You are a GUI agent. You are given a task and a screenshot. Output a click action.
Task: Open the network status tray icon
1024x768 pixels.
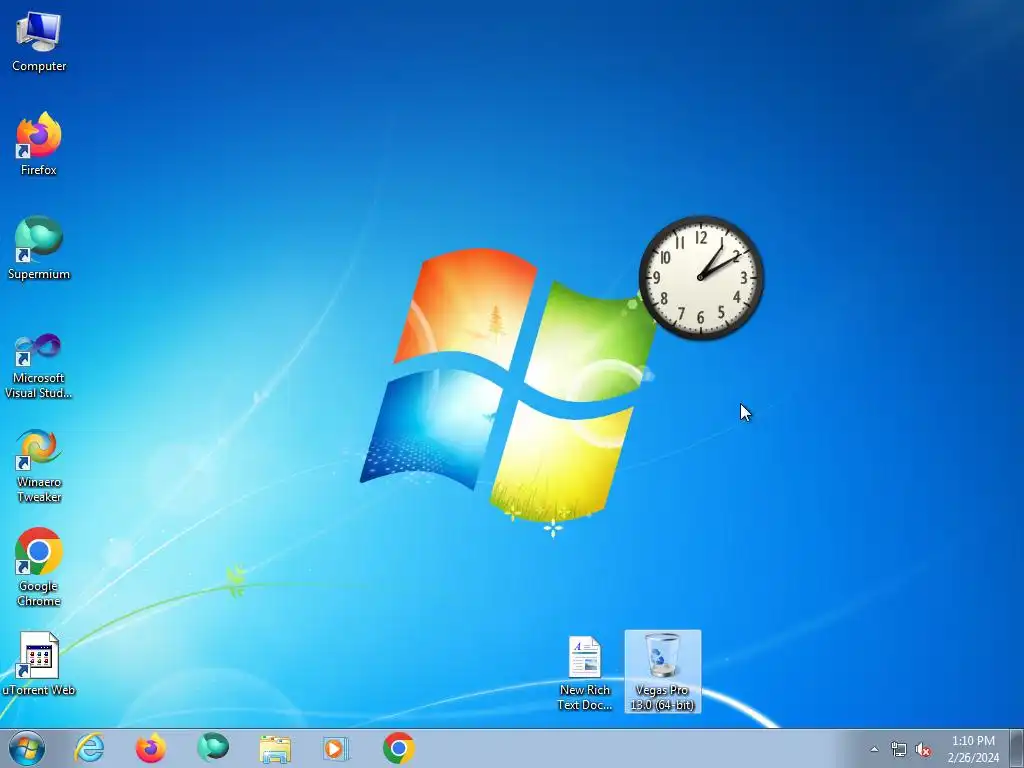pos(899,750)
